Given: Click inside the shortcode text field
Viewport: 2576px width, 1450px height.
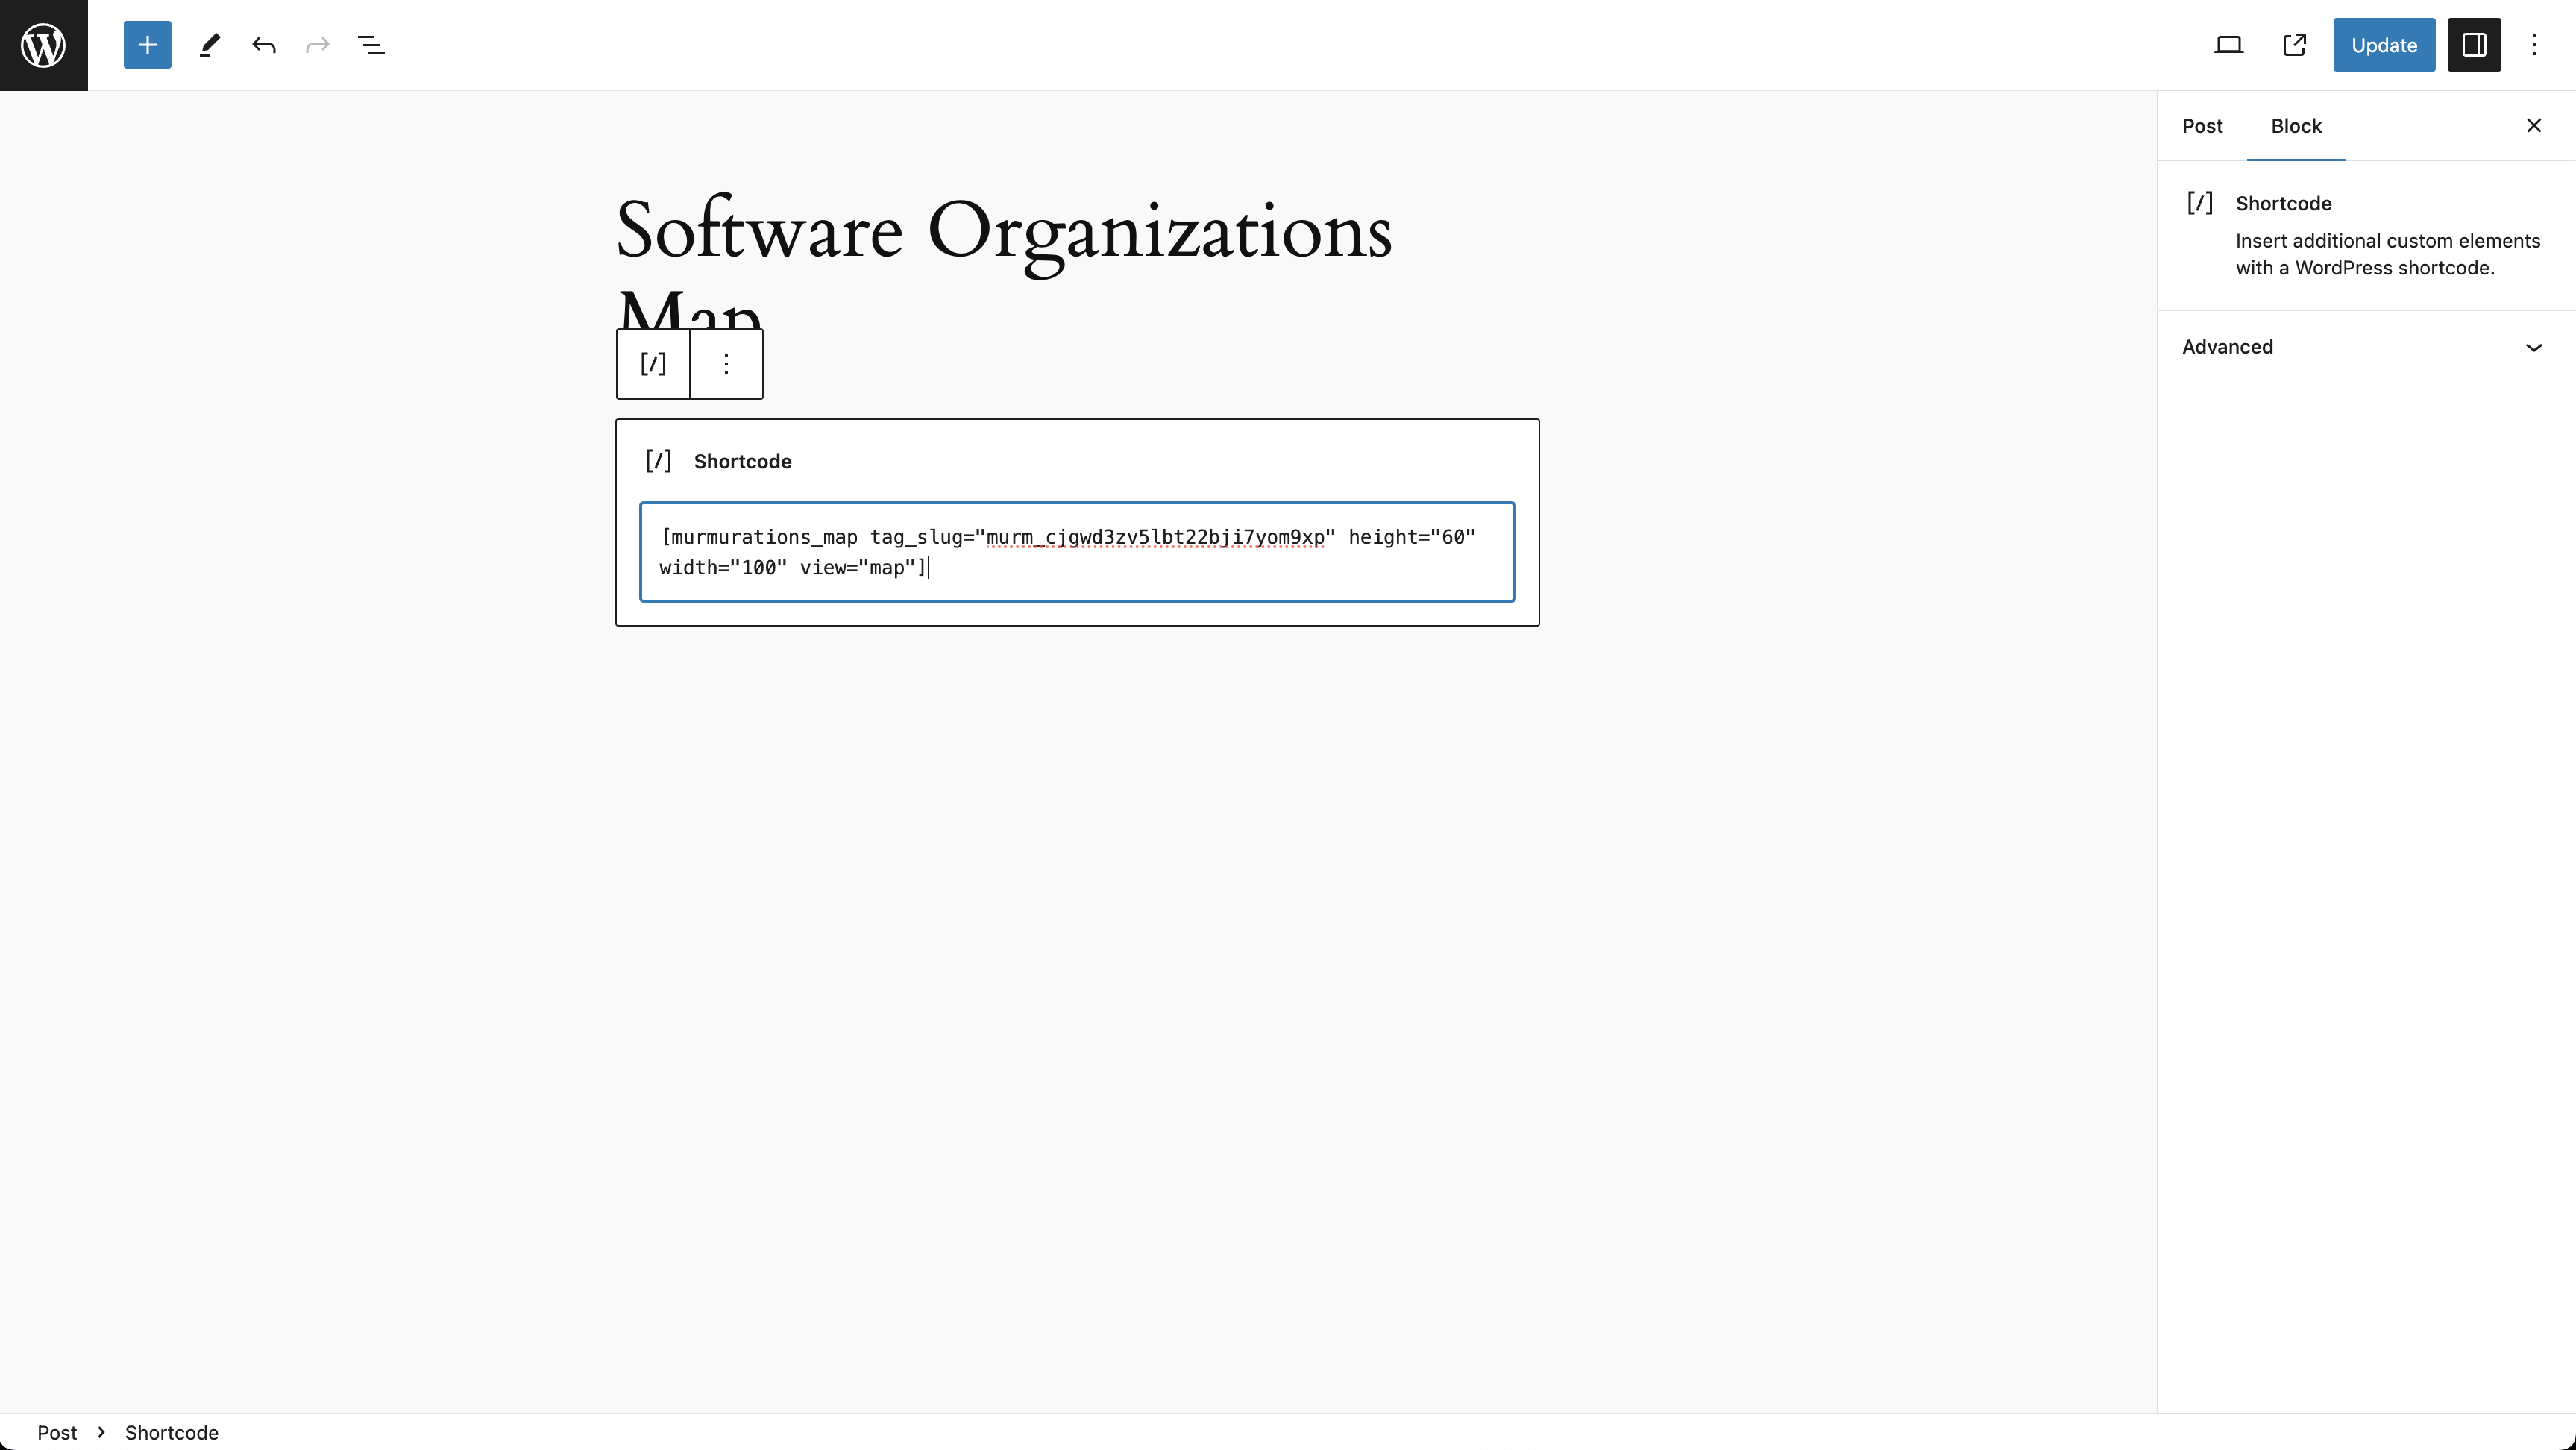Looking at the screenshot, I should 1077,552.
